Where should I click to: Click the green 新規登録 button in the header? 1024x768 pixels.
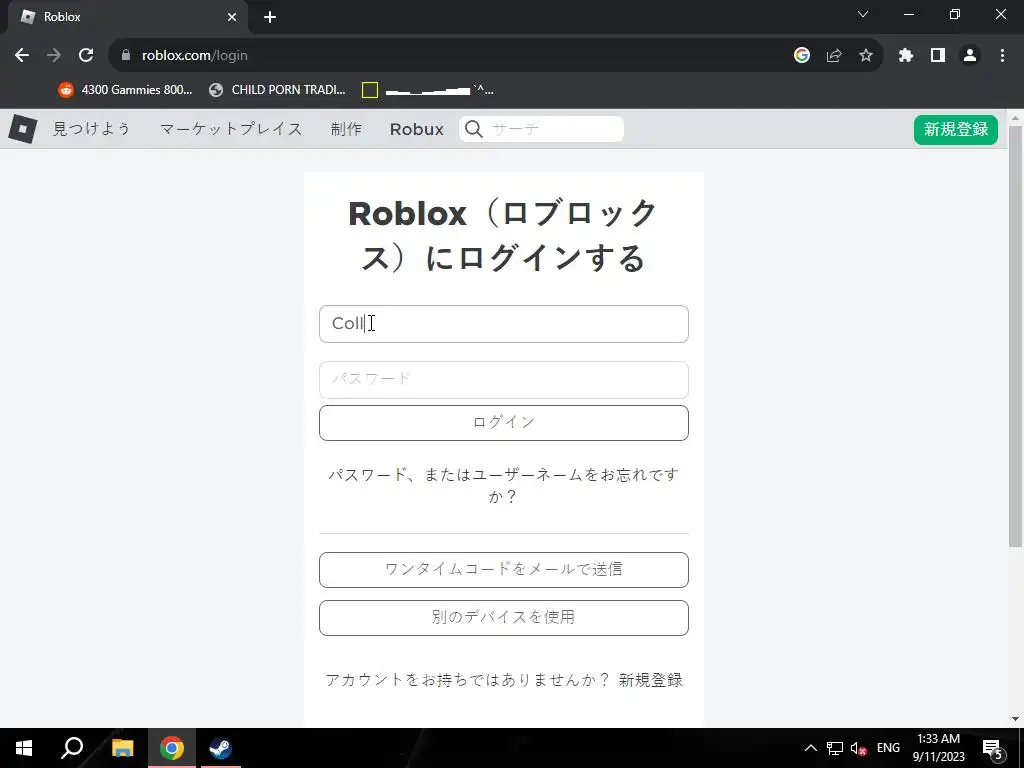pyautogui.click(x=955, y=129)
